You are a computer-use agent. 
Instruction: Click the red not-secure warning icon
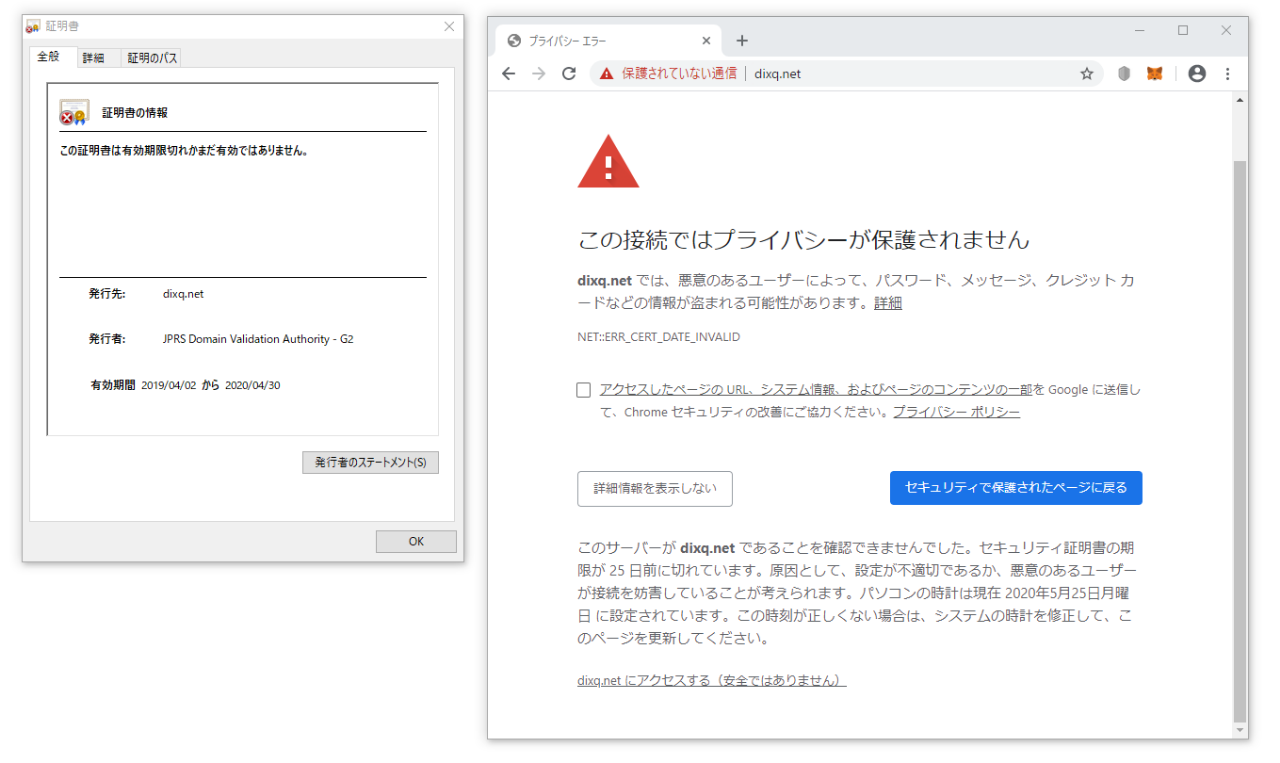coord(606,74)
